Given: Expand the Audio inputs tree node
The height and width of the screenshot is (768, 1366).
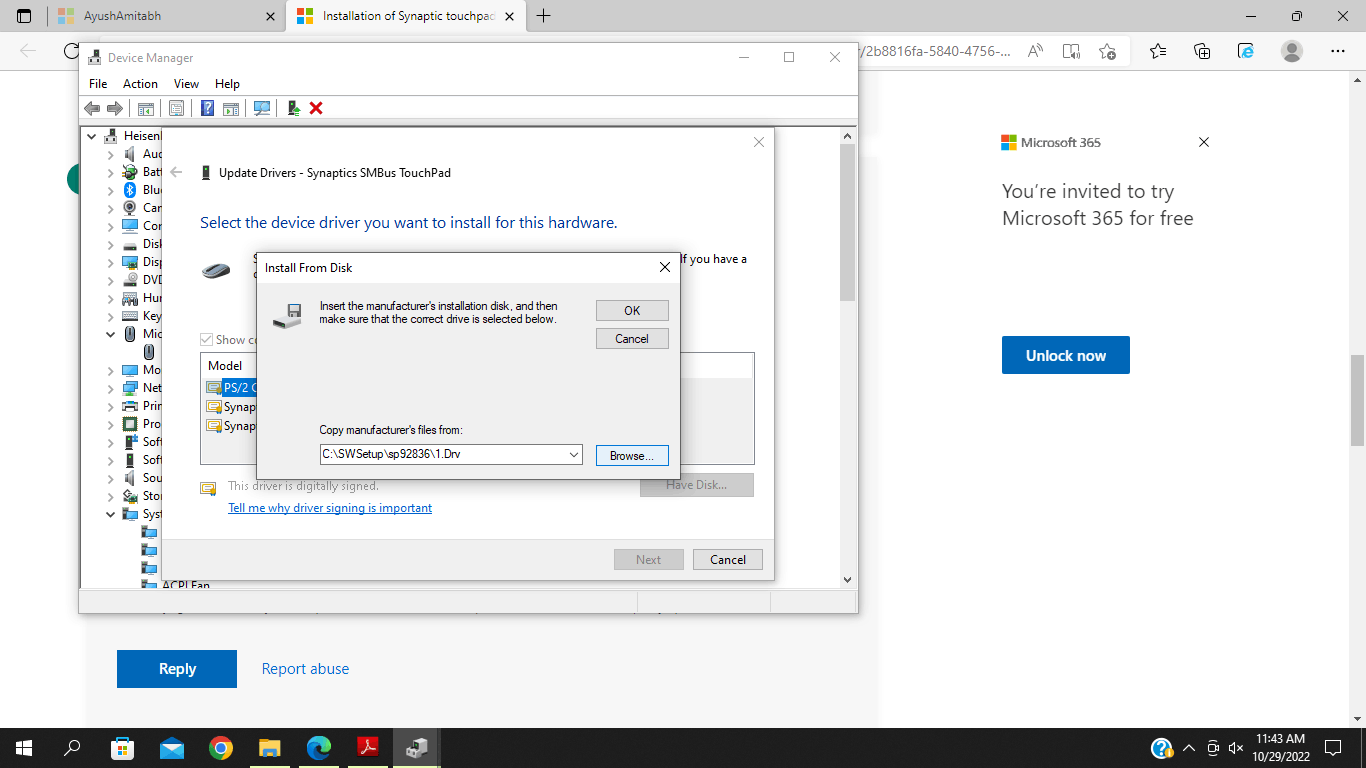Looking at the screenshot, I should 111,154.
